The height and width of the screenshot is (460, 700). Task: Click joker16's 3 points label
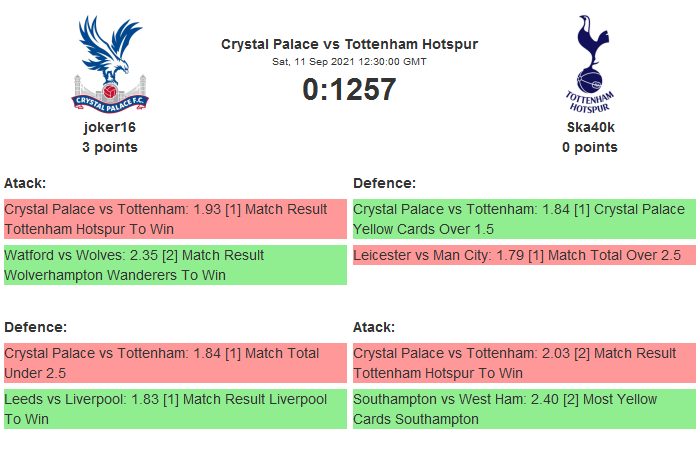coord(110,147)
